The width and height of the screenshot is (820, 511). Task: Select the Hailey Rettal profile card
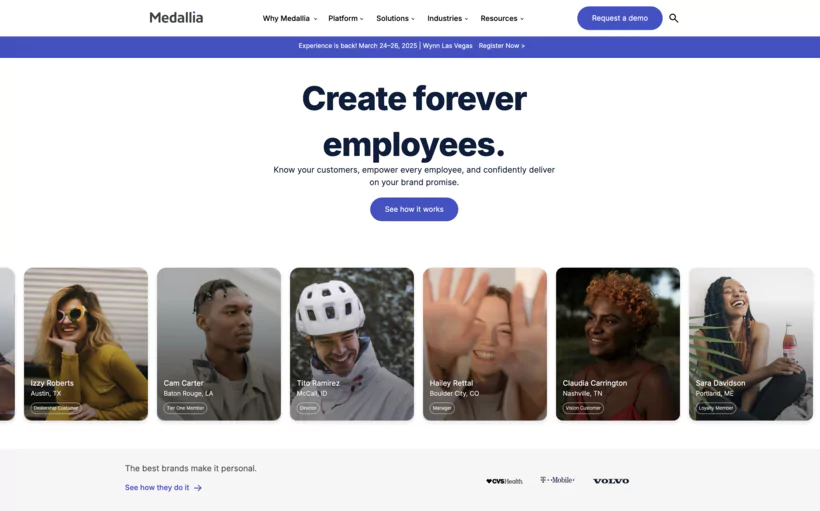[x=485, y=344]
